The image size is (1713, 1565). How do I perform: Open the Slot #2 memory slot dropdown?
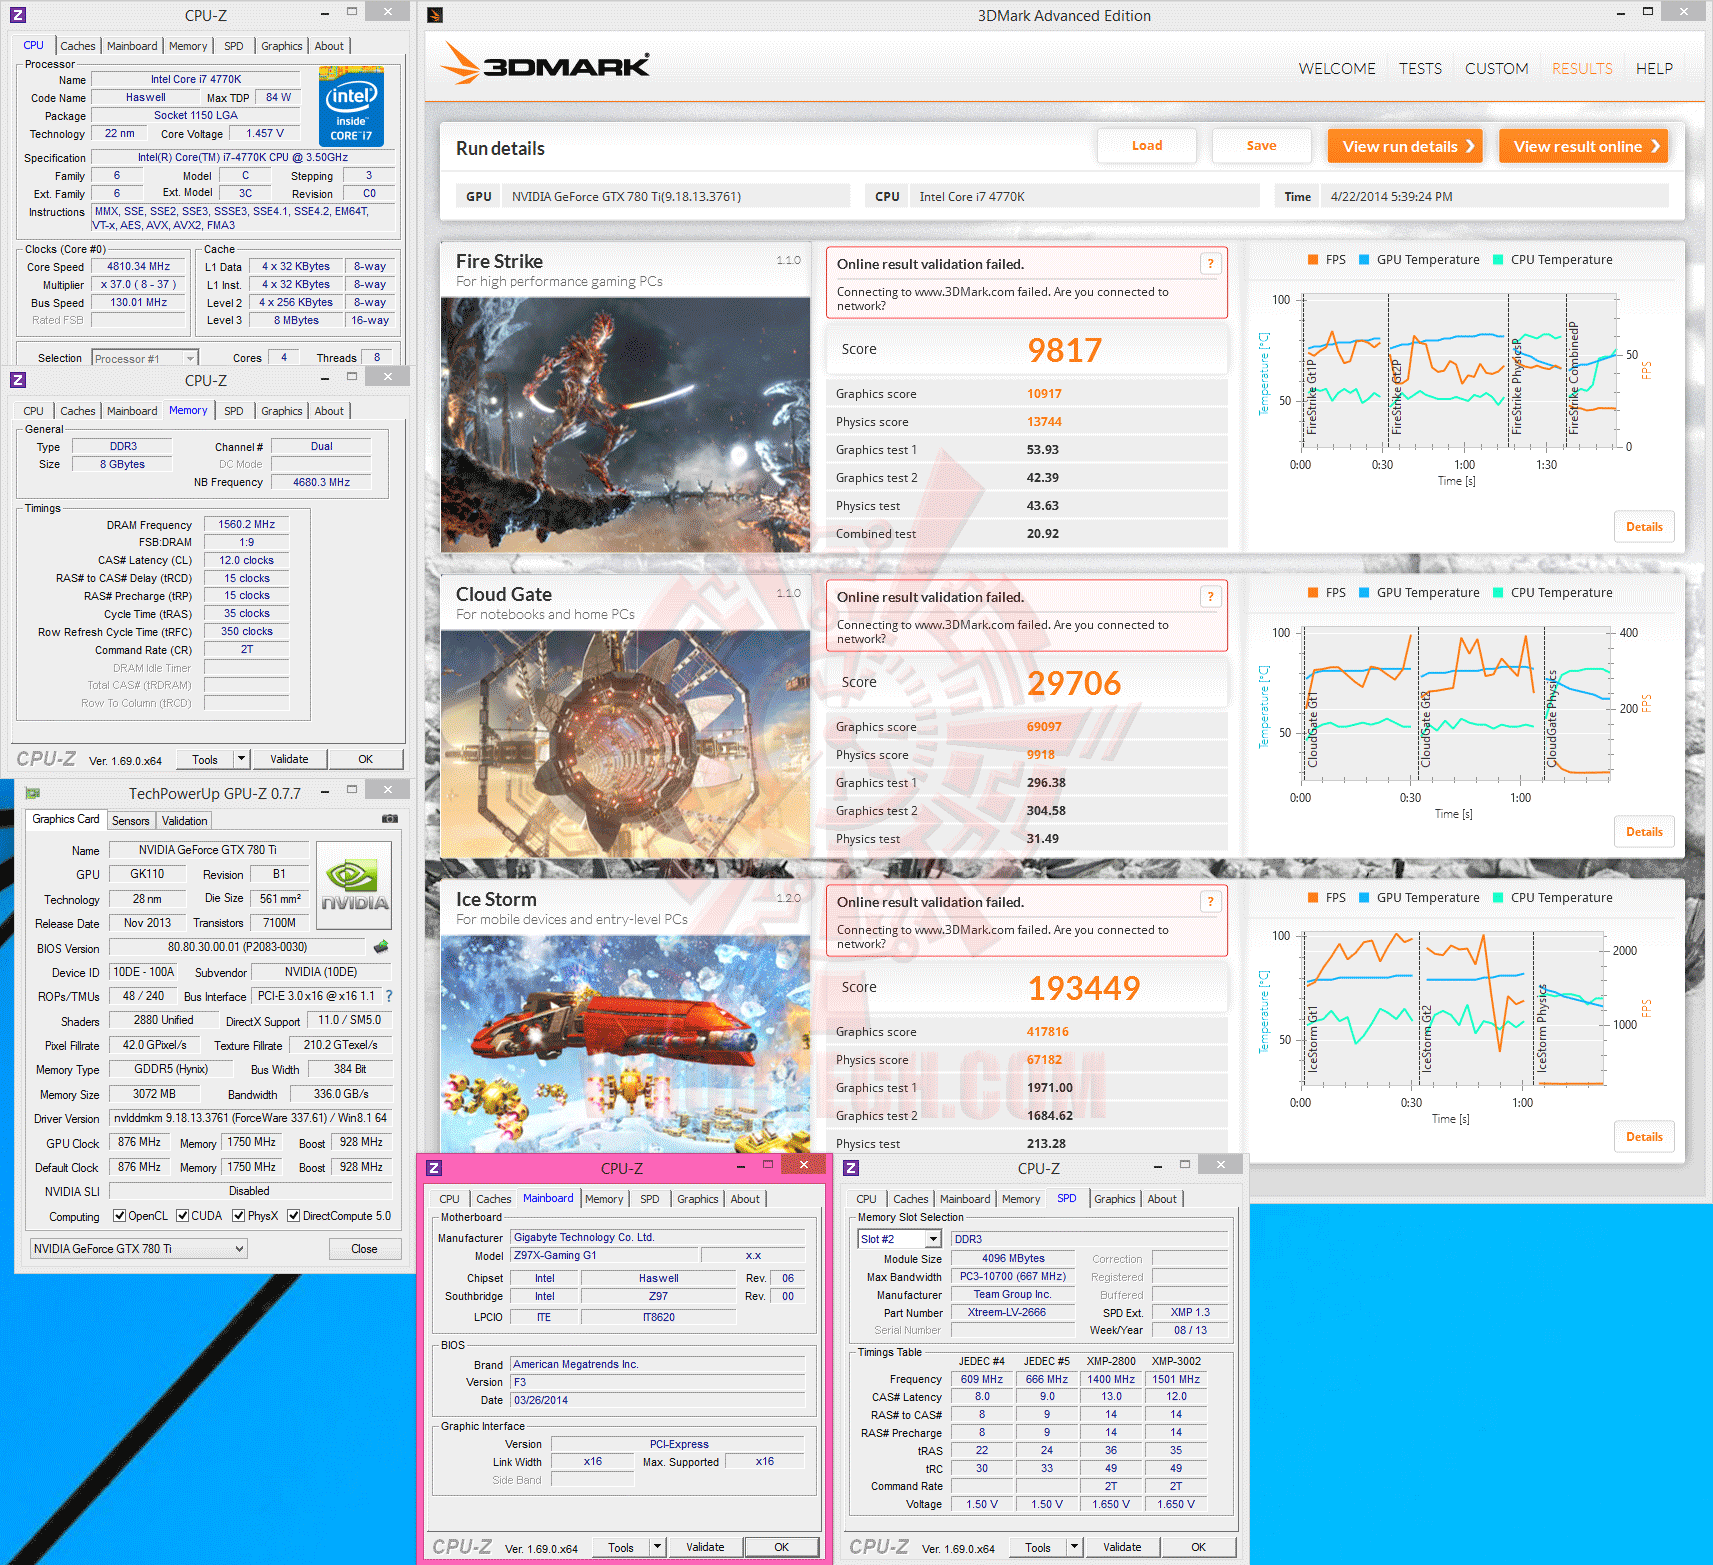(x=900, y=1239)
